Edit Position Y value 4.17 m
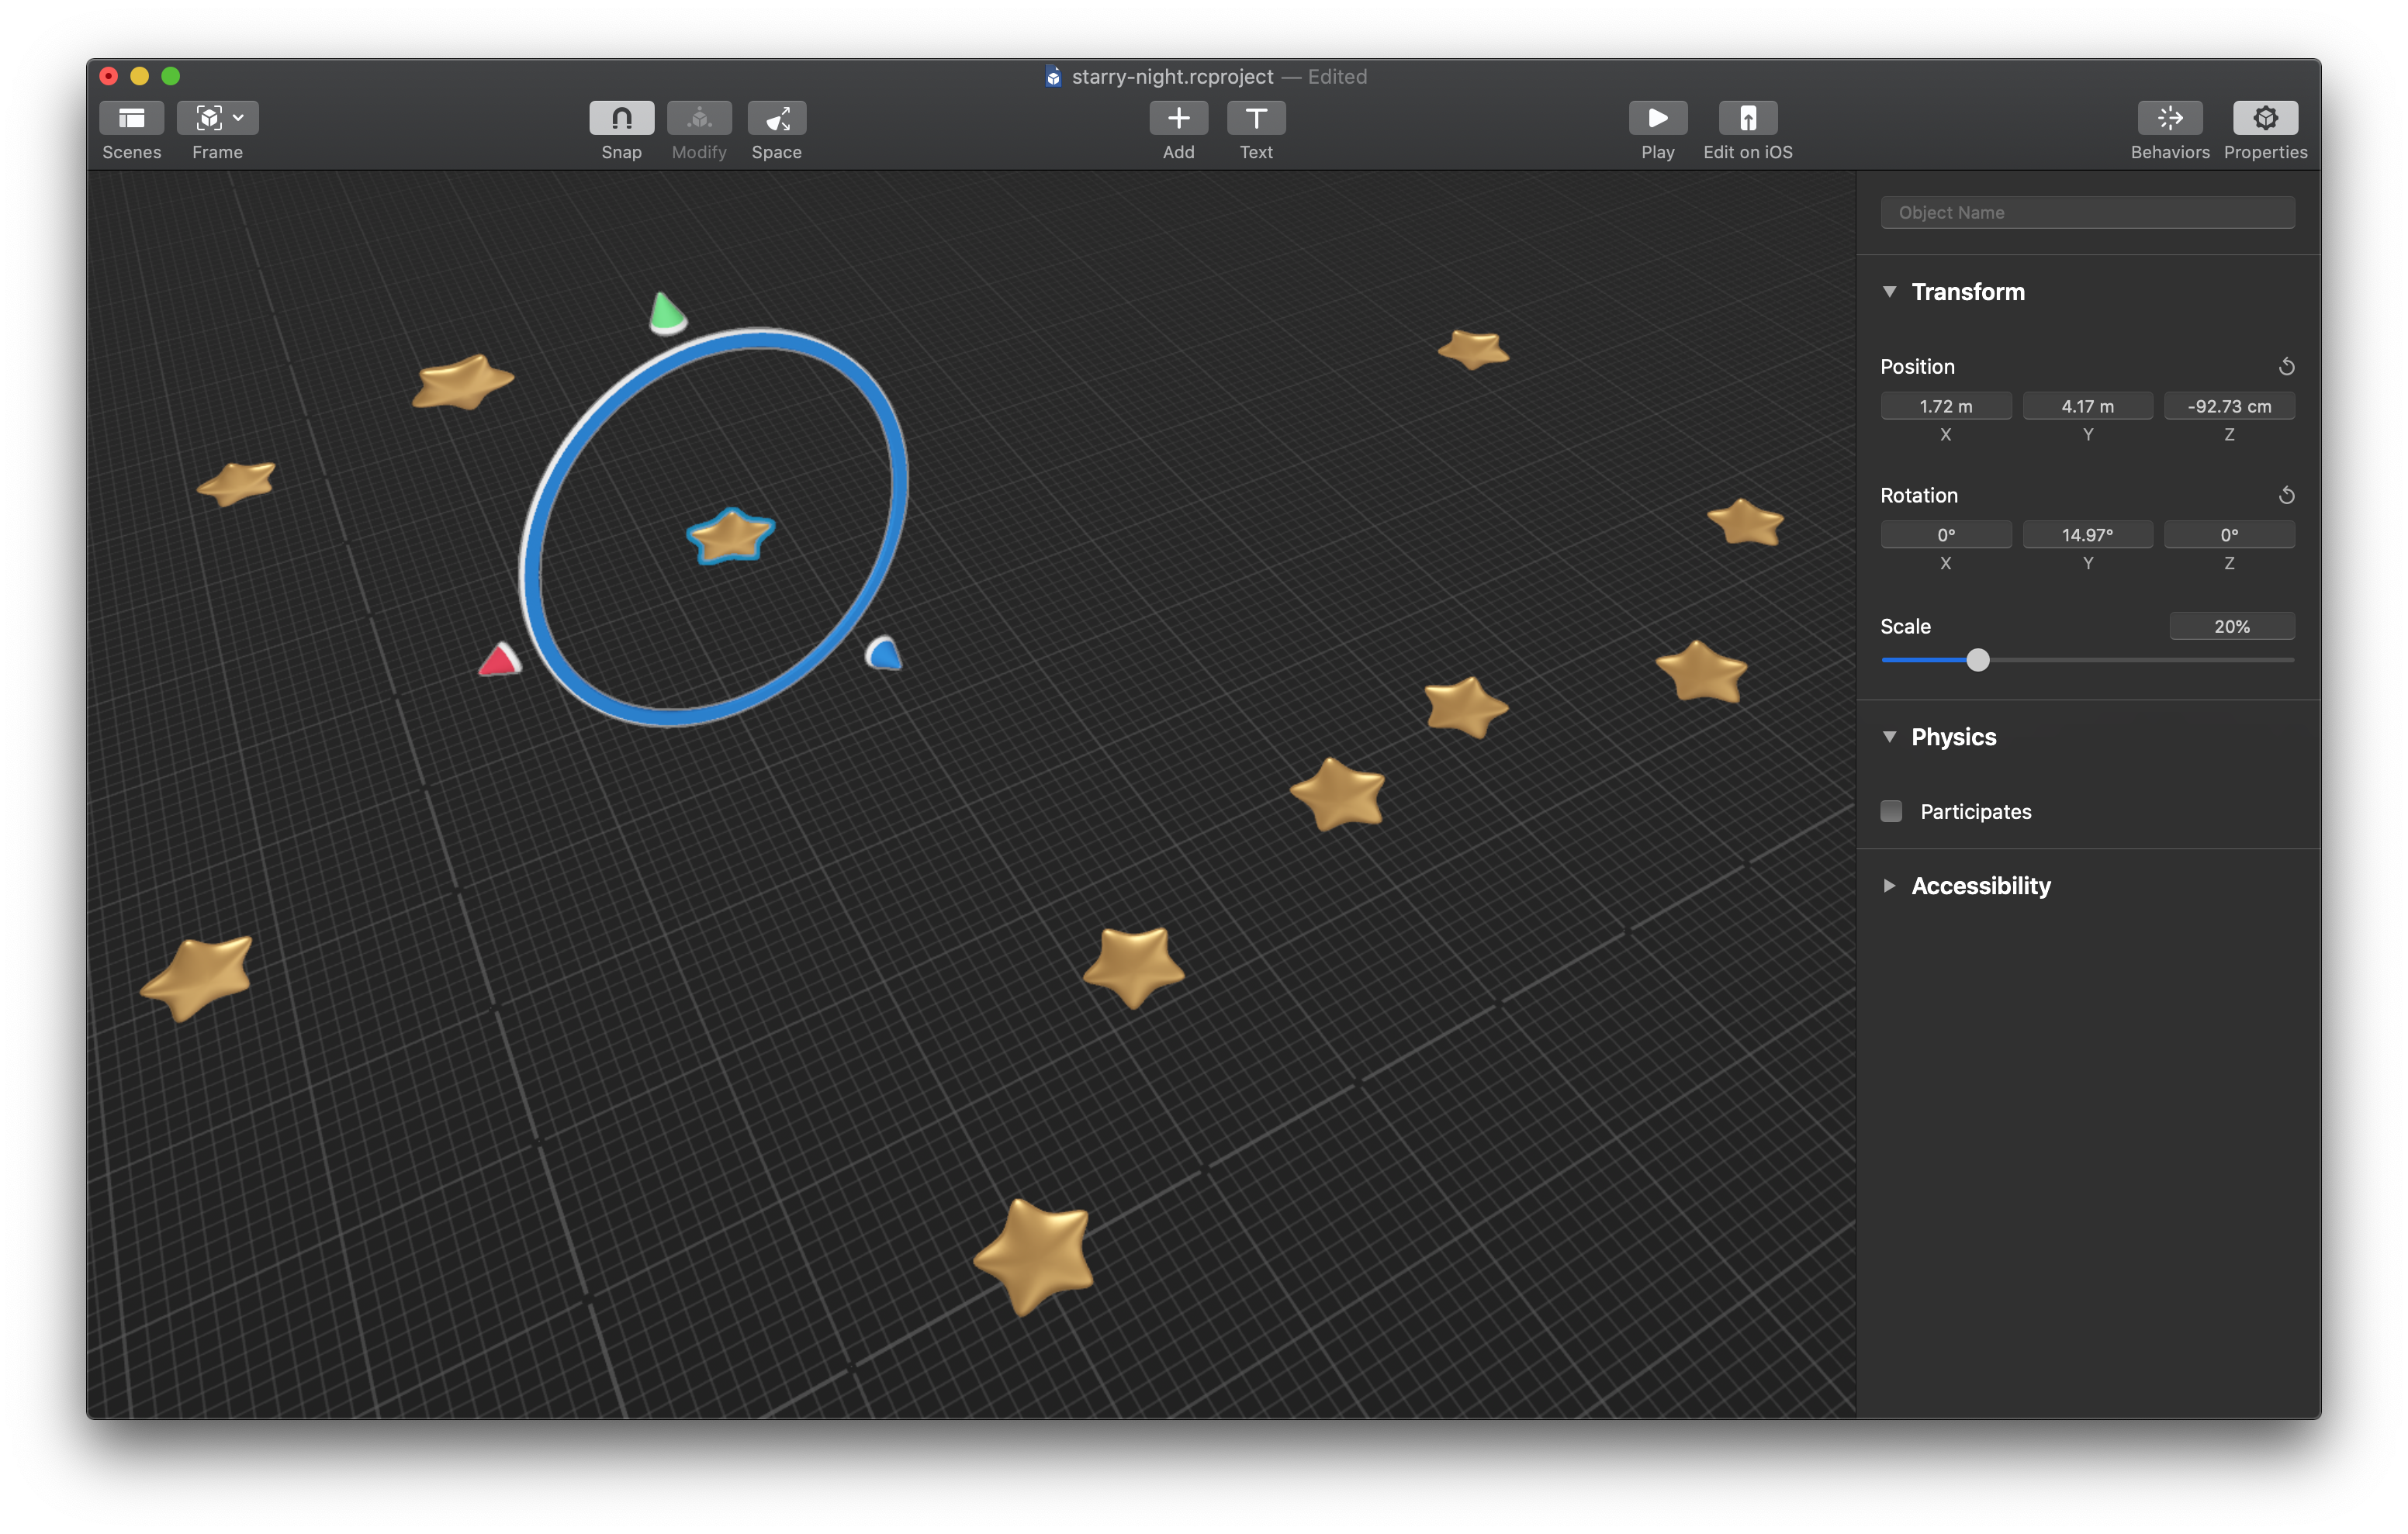 point(2087,406)
